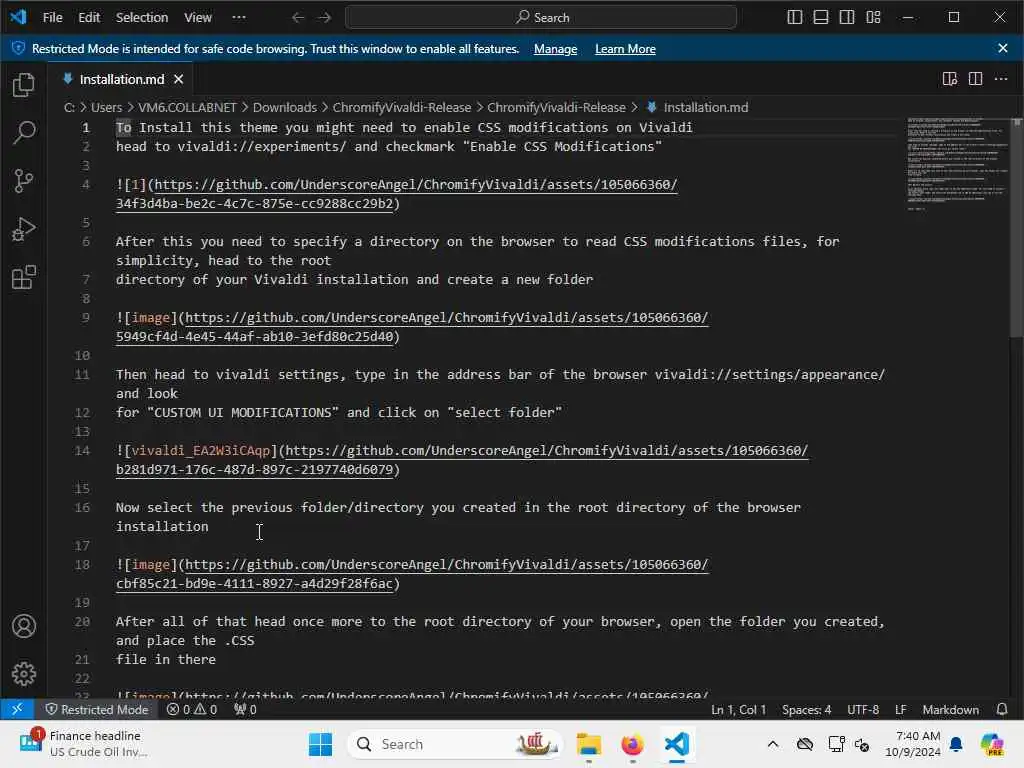This screenshot has height=768, width=1024.
Task: Split the editor right
Action: 975,79
